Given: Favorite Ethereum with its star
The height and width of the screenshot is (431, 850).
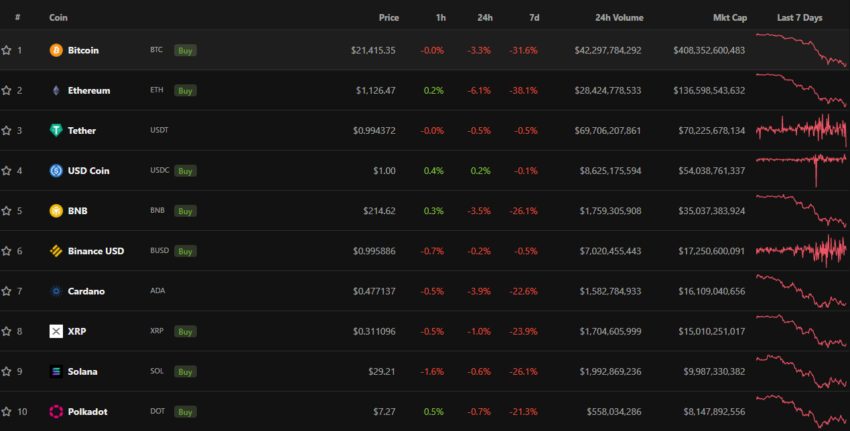Looking at the screenshot, I should [7, 91].
